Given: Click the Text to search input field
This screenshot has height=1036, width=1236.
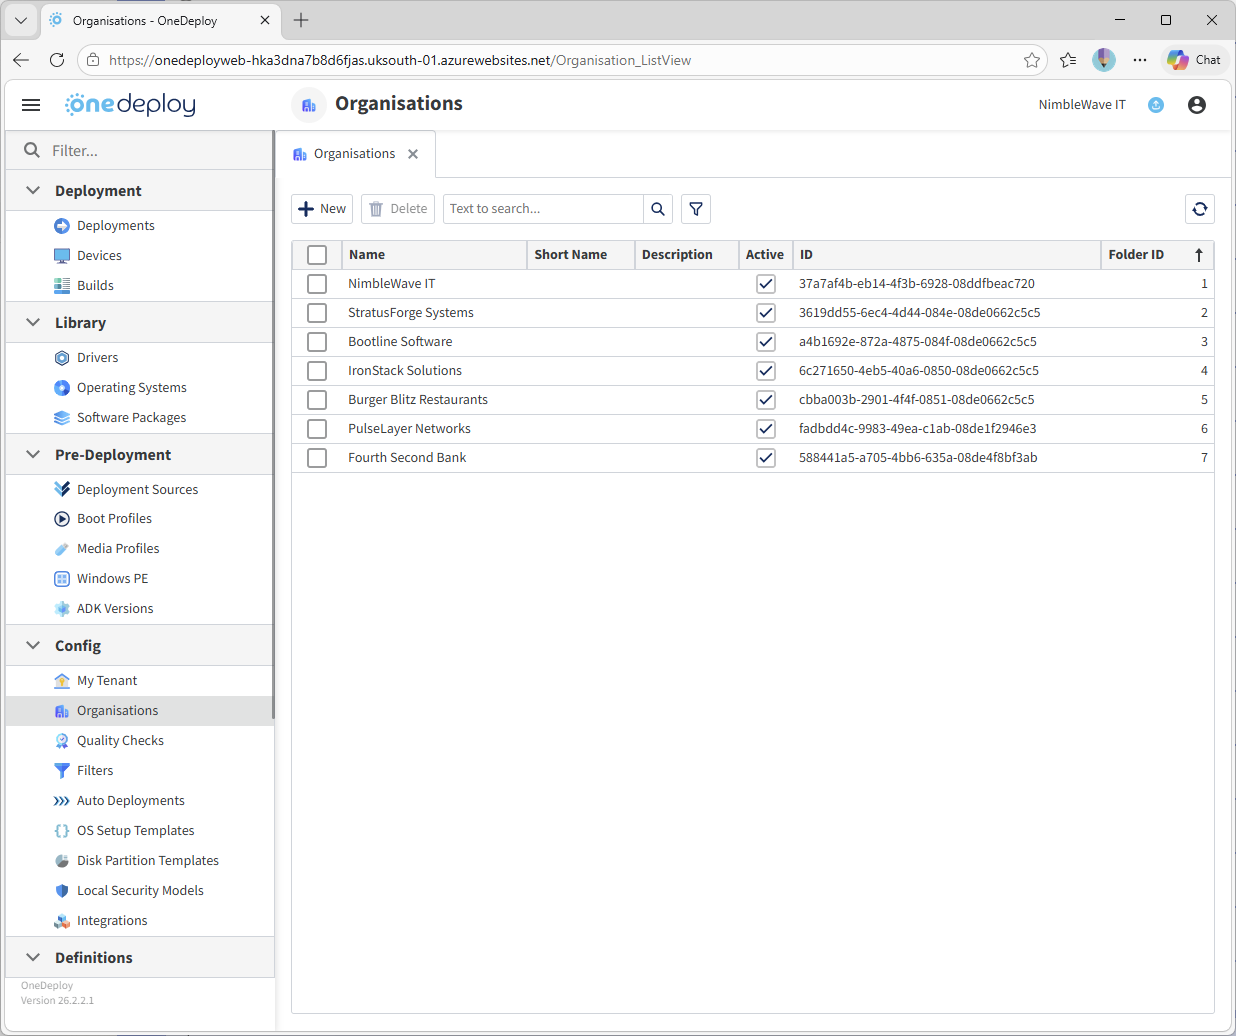Looking at the screenshot, I should click(x=542, y=209).
